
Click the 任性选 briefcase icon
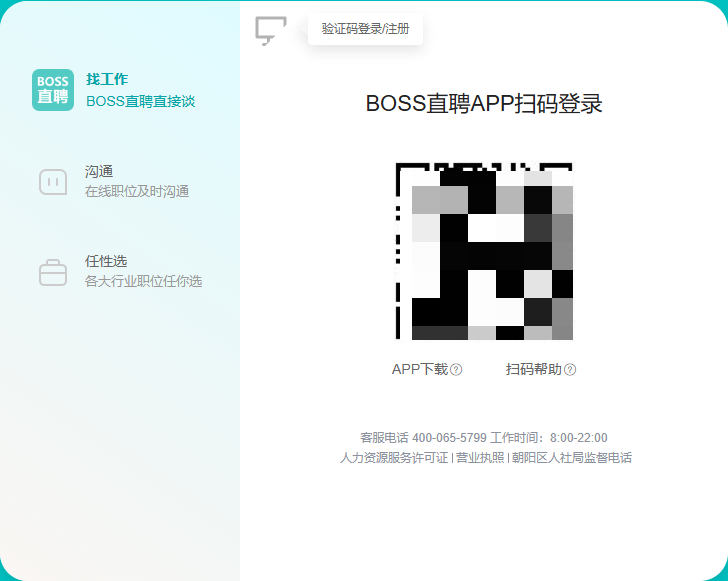pos(53,272)
